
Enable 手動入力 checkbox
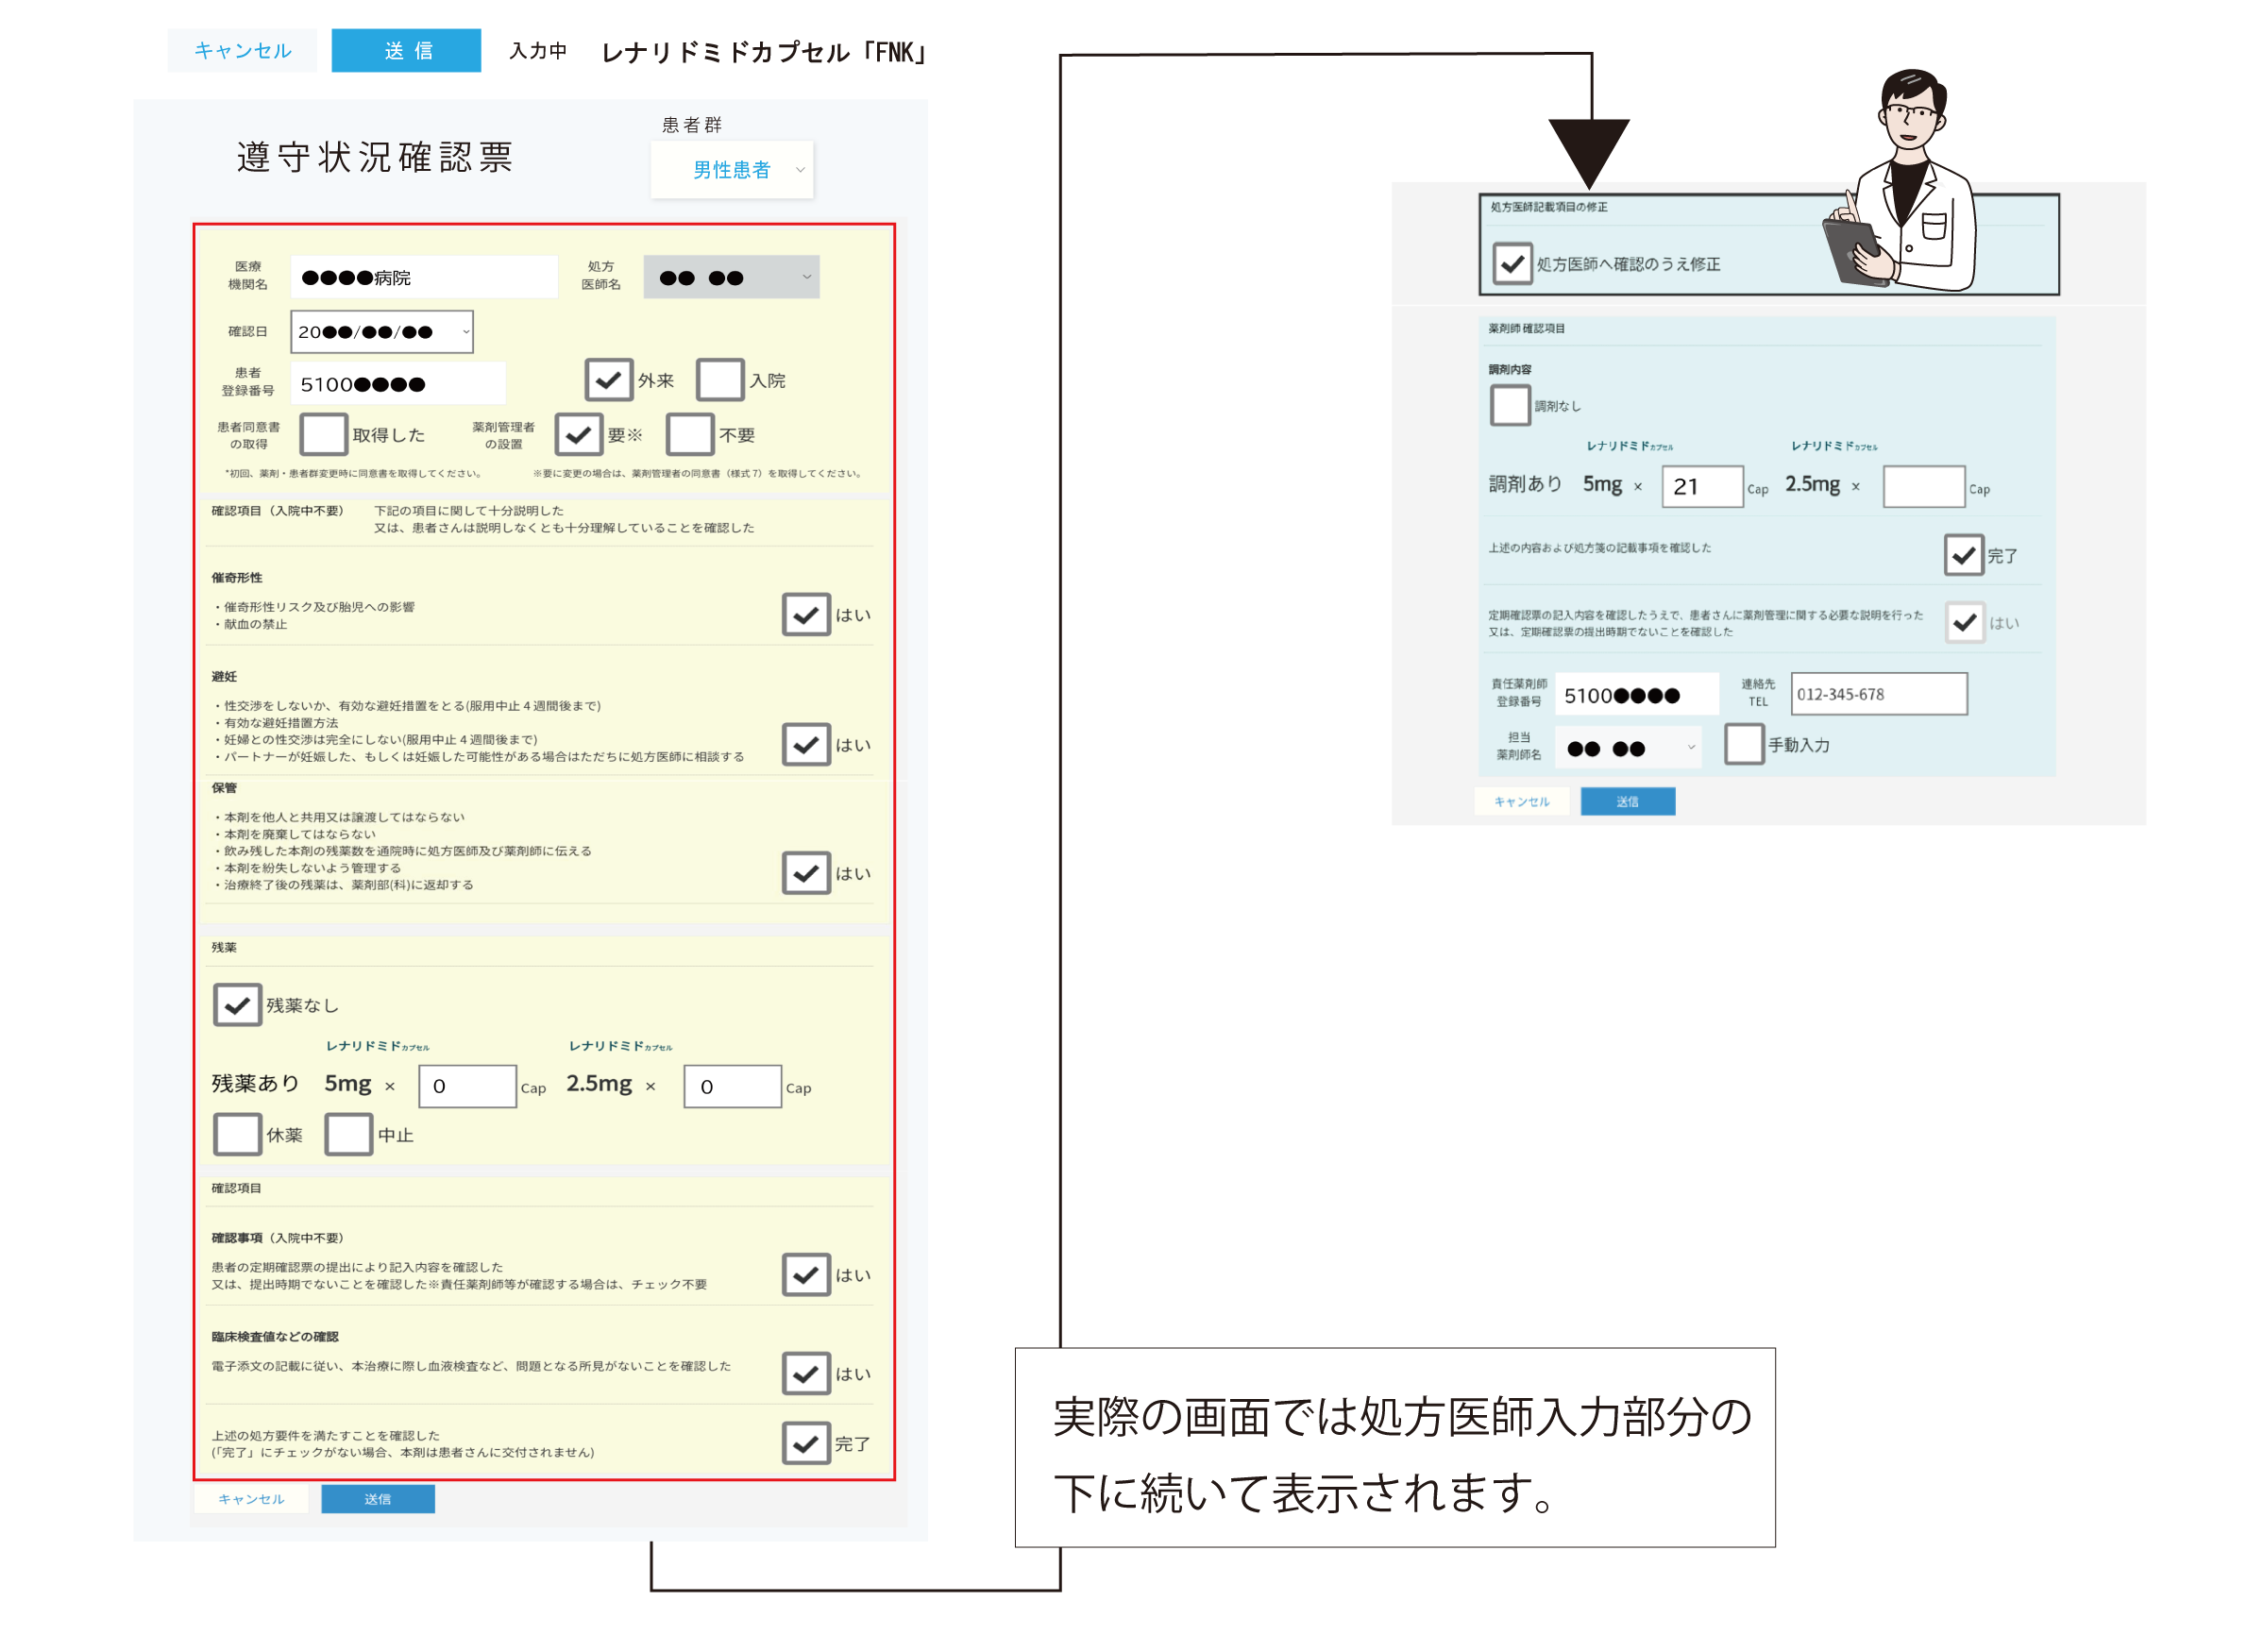1743,744
